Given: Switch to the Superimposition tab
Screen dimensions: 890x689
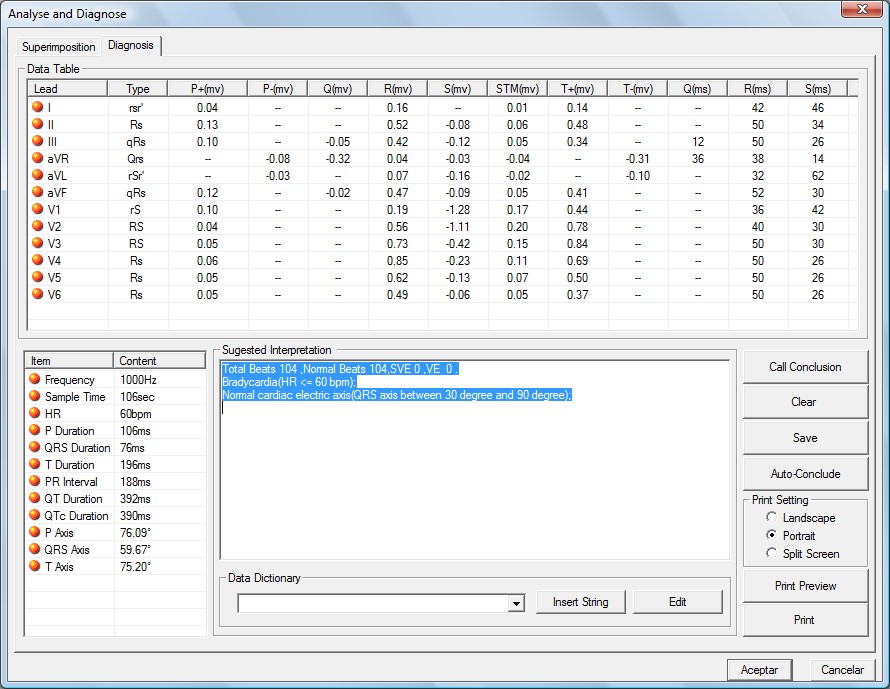Looking at the screenshot, I should pyautogui.click(x=59, y=47).
